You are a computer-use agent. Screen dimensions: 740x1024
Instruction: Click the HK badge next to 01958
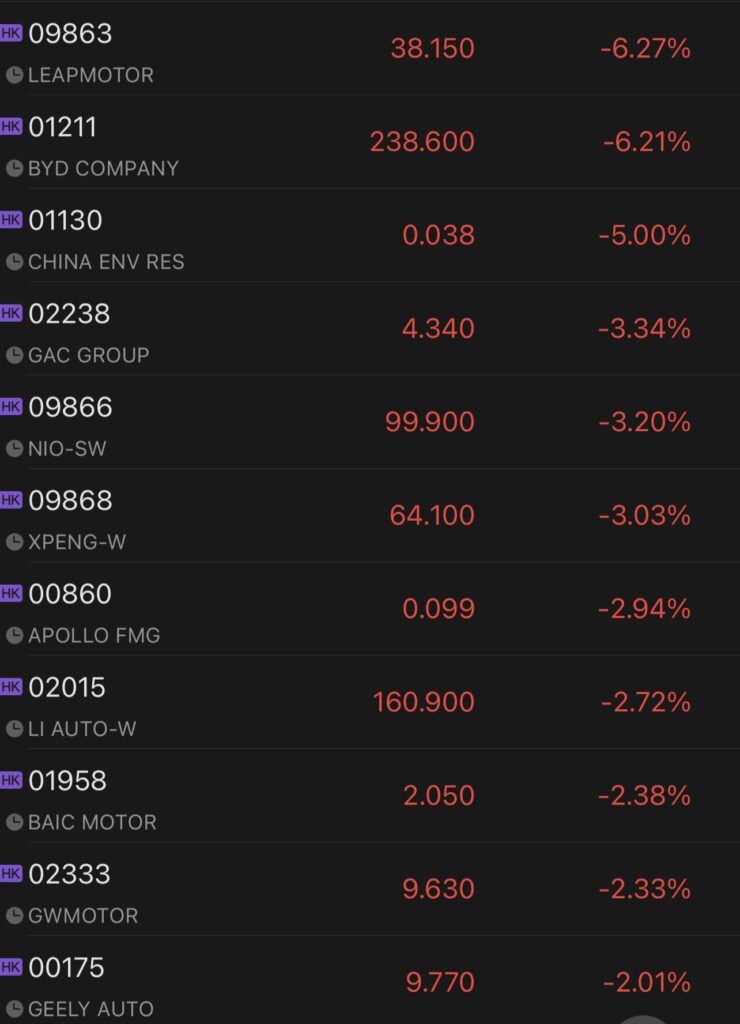(x=11, y=780)
